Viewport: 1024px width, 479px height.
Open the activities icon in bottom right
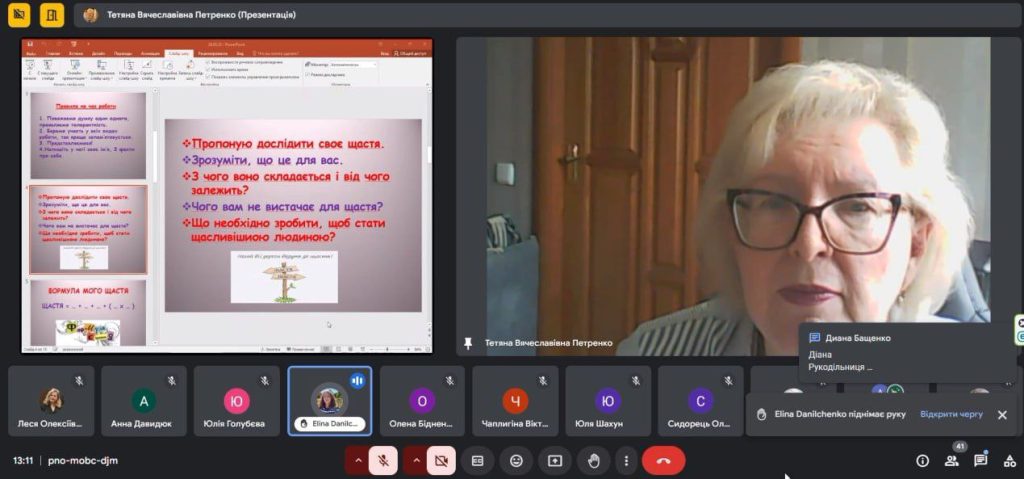(1009, 461)
